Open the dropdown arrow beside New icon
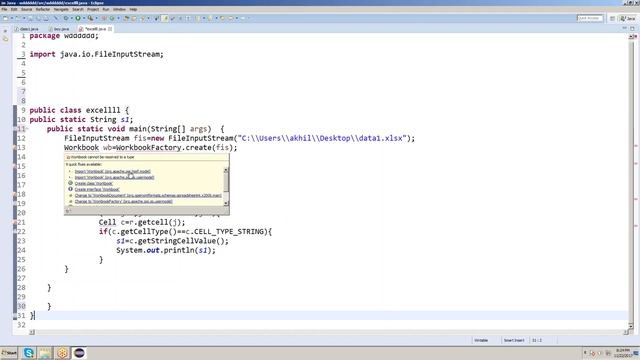The image size is (640, 360). pyautogui.click(x=11, y=18)
